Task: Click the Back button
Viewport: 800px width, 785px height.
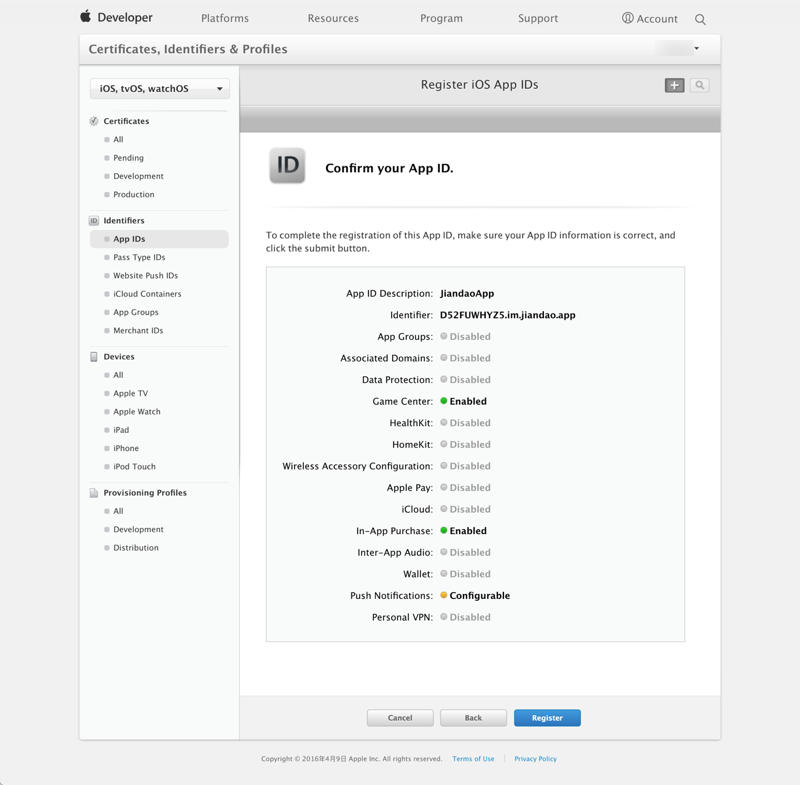Action: tap(473, 718)
